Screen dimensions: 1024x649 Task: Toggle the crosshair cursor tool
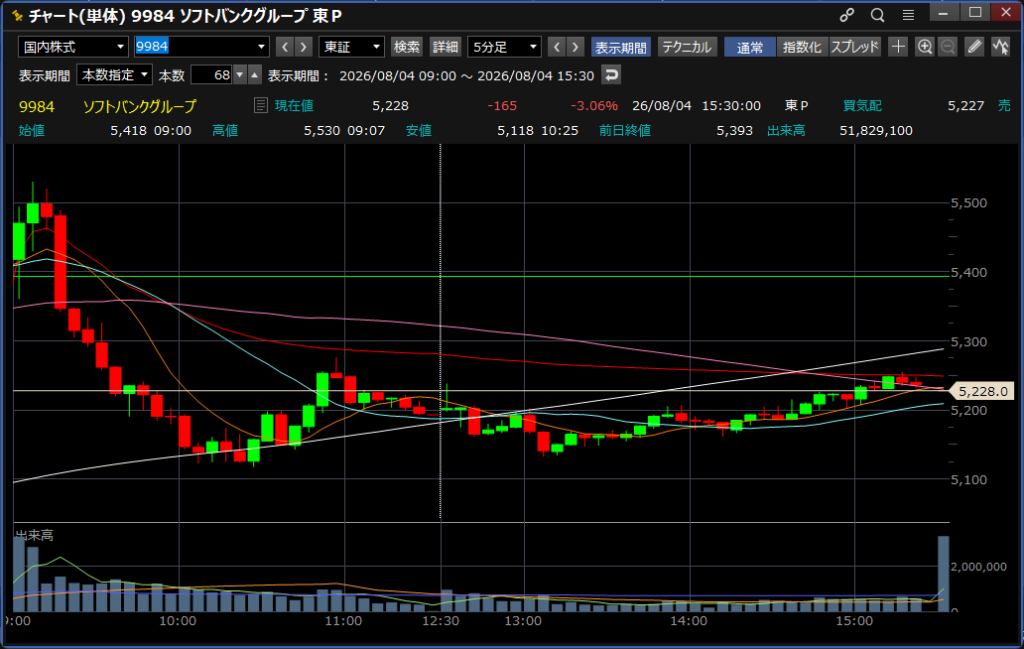point(899,46)
